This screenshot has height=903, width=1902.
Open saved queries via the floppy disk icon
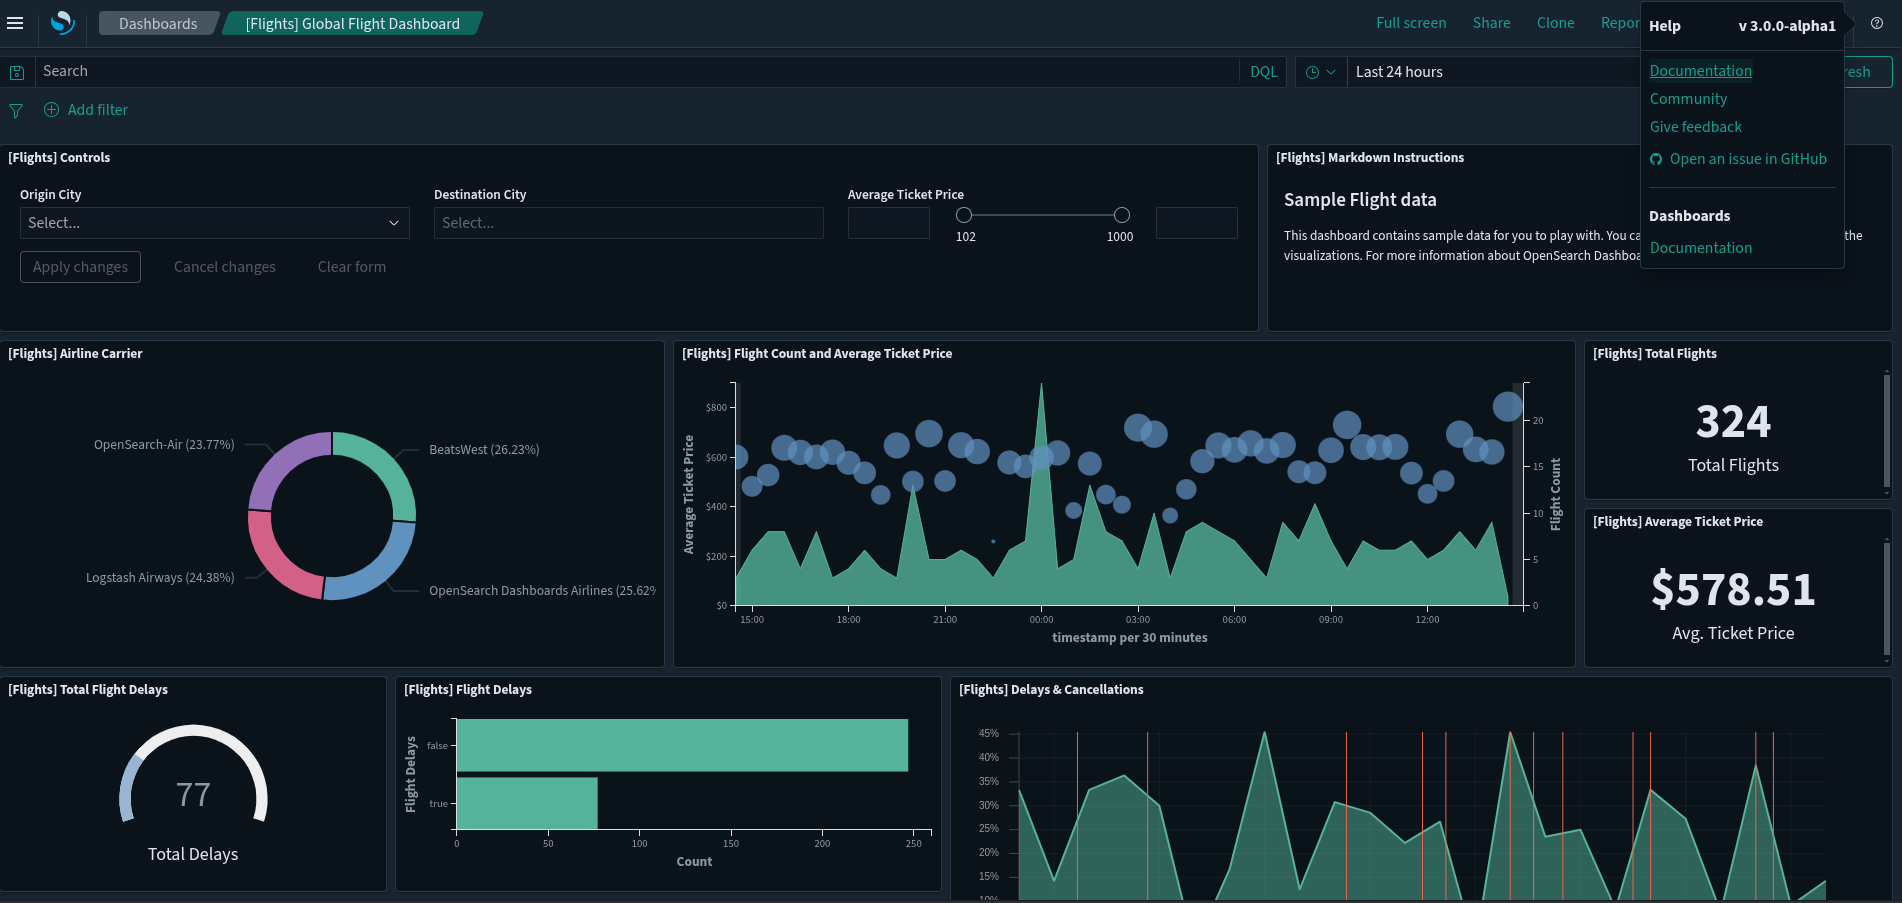17,71
